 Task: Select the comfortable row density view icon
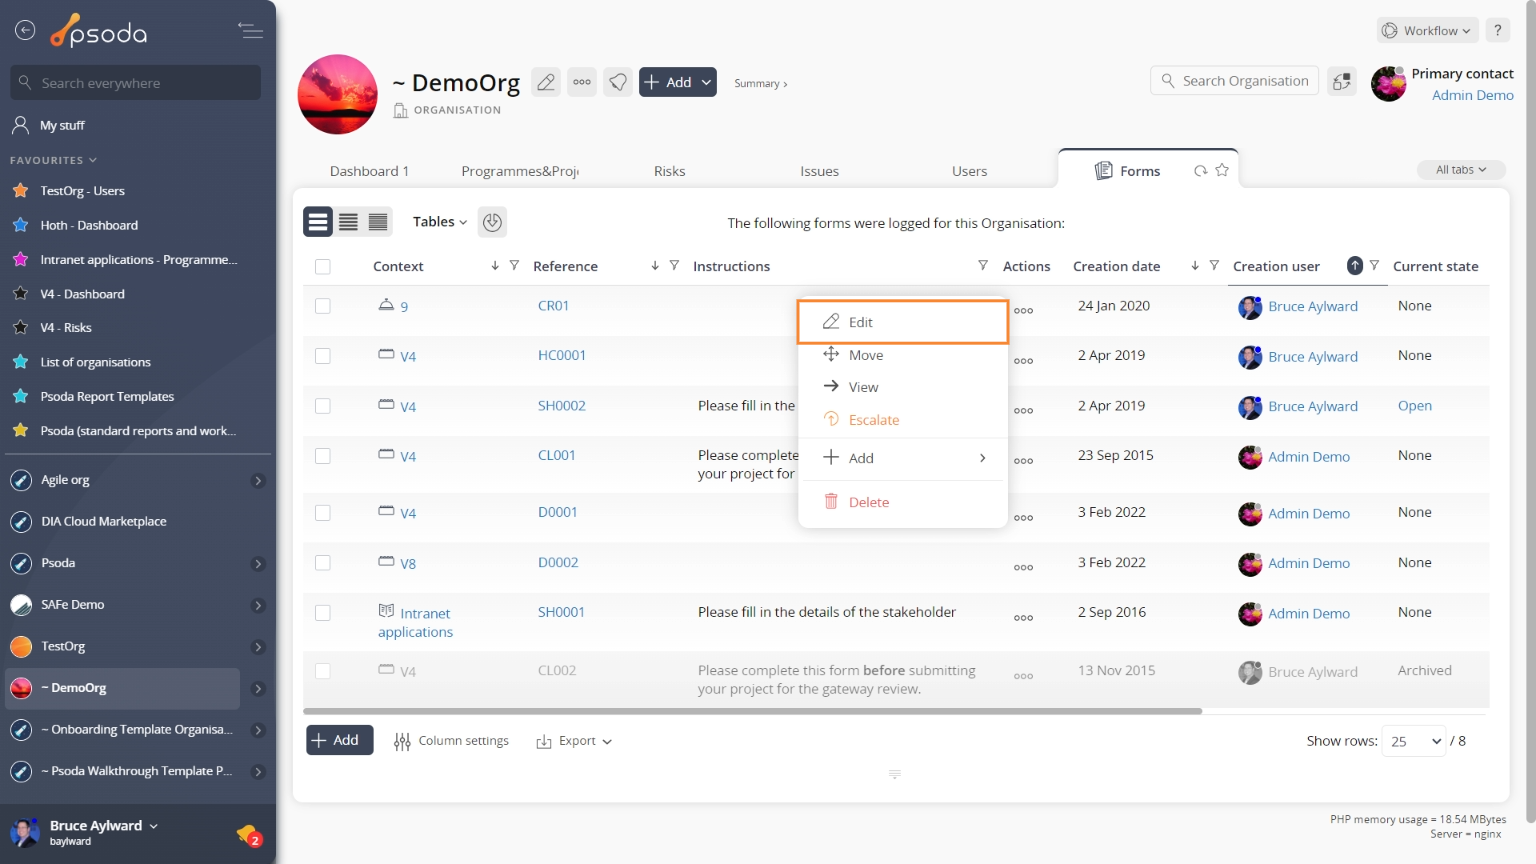click(x=318, y=222)
